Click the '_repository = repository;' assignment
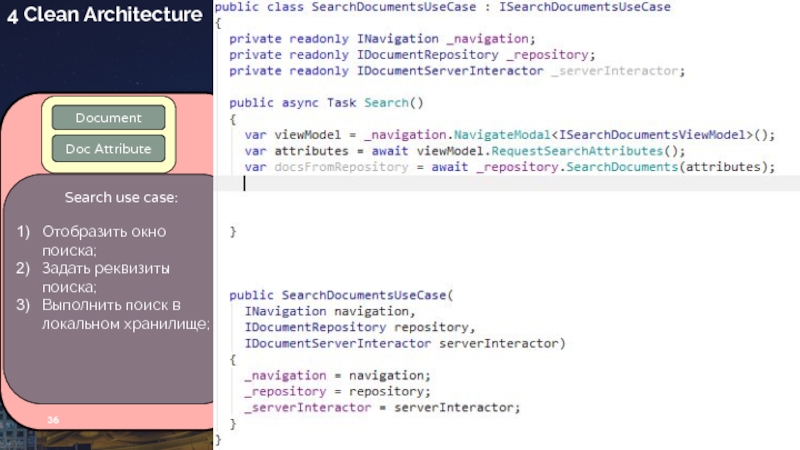This screenshot has height=450, width=800. pyautogui.click(x=337, y=391)
